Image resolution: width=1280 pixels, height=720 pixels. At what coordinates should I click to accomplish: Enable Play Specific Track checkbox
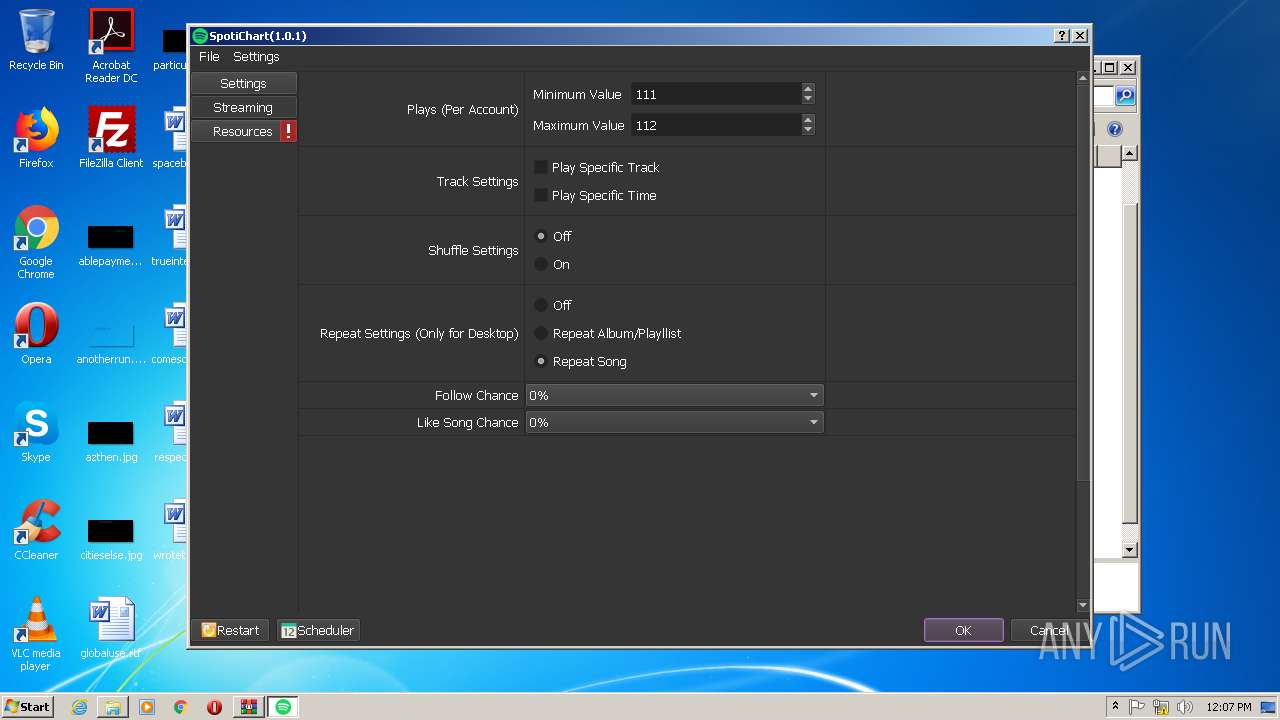point(541,167)
